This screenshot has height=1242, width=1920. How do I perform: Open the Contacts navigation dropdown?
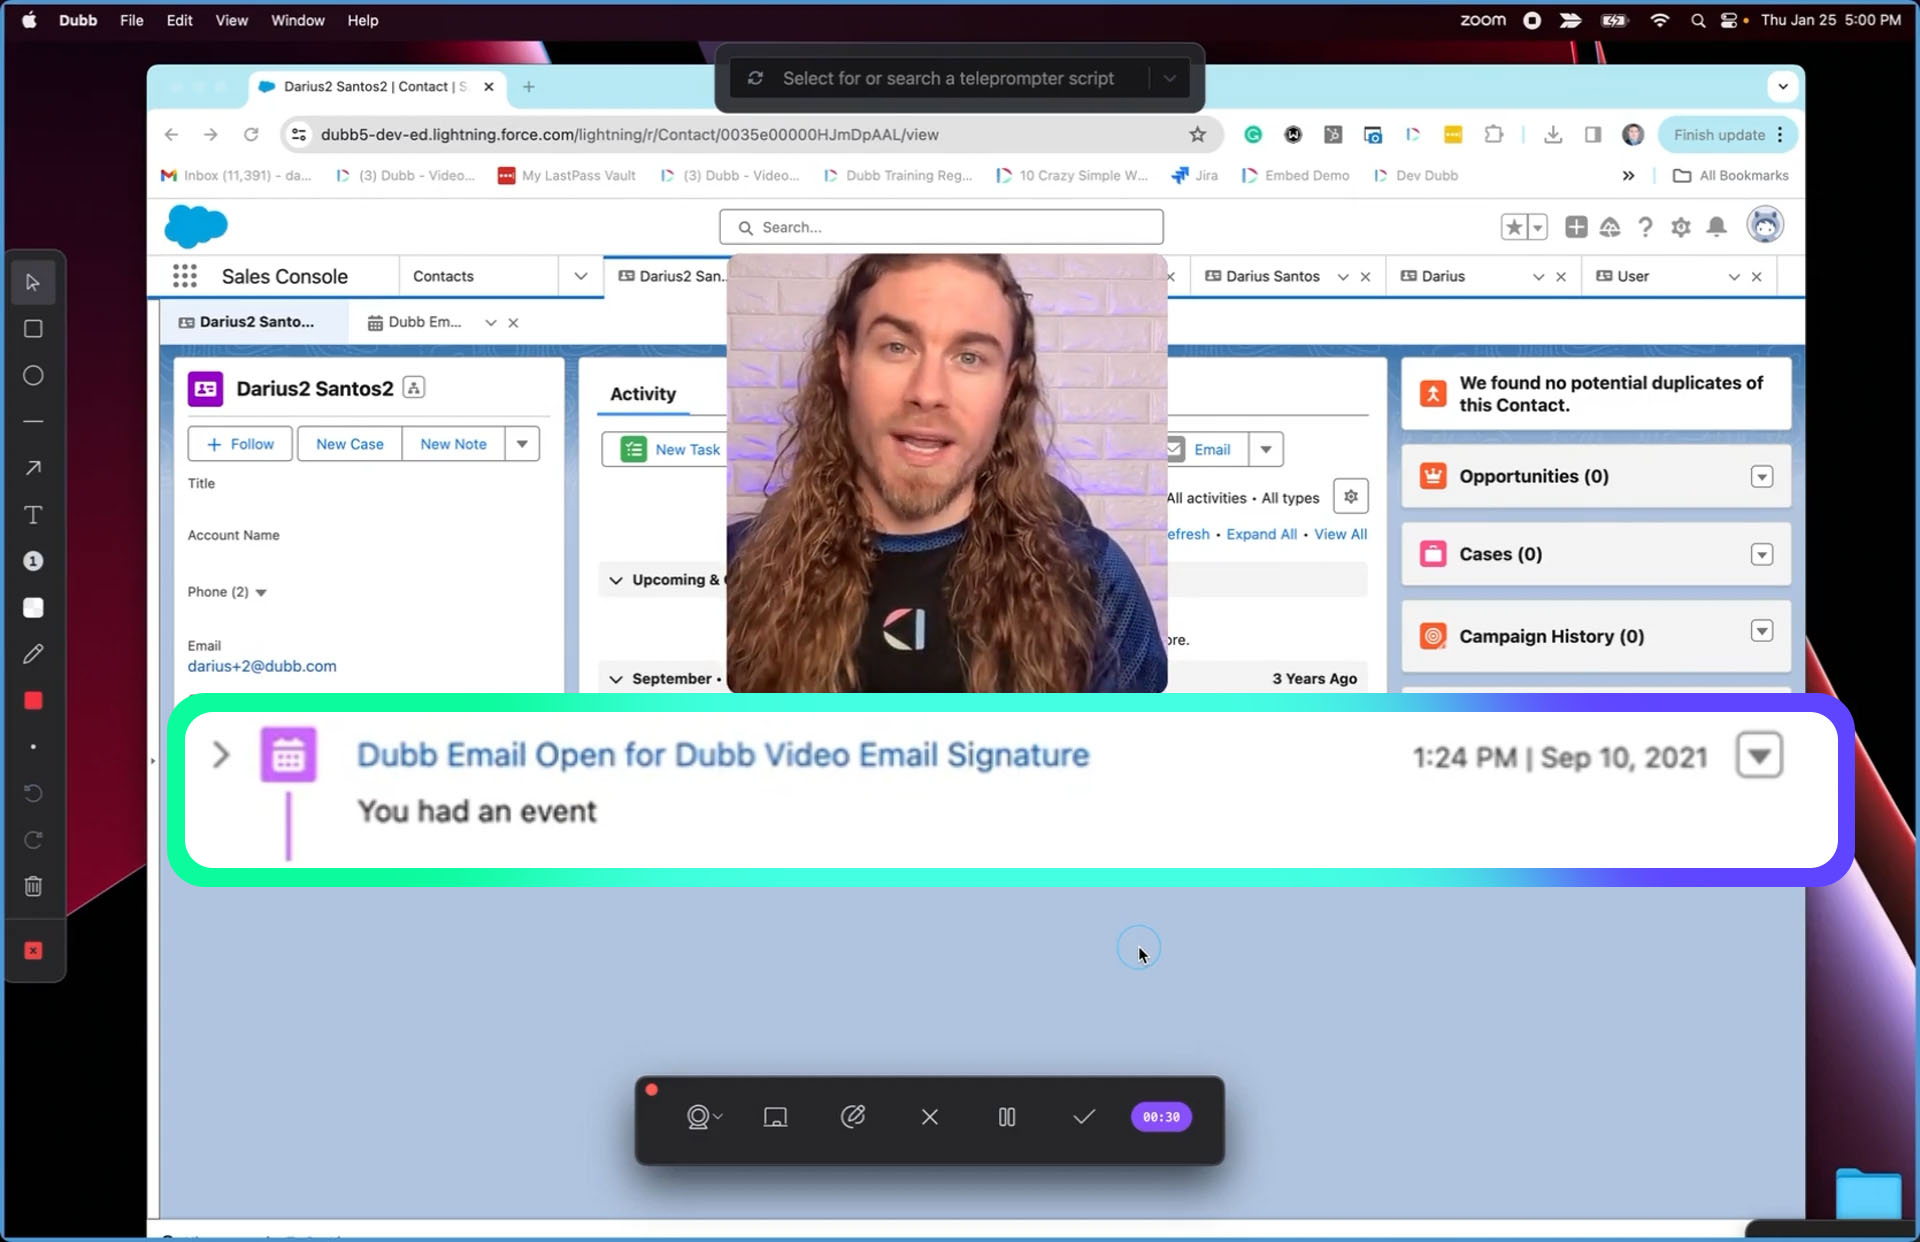[x=580, y=276]
